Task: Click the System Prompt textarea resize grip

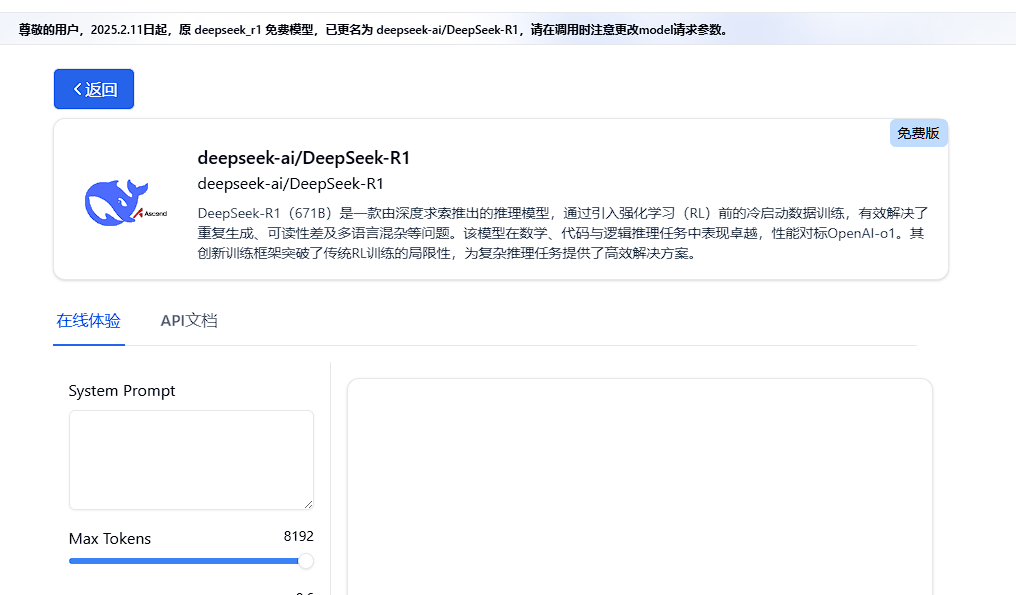Action: click(308, 504)
